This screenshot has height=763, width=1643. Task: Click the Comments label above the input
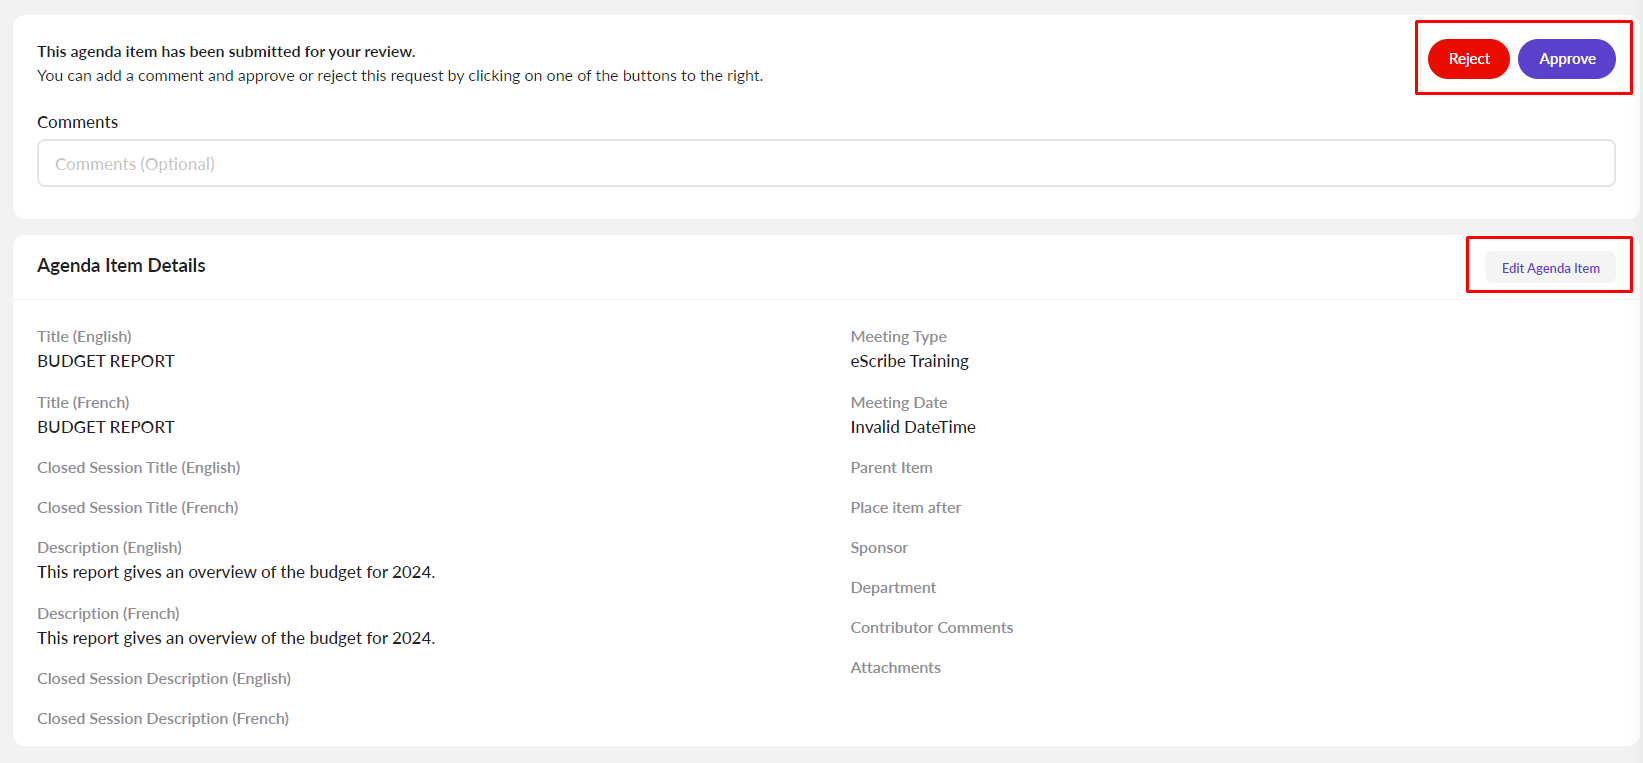77,122
